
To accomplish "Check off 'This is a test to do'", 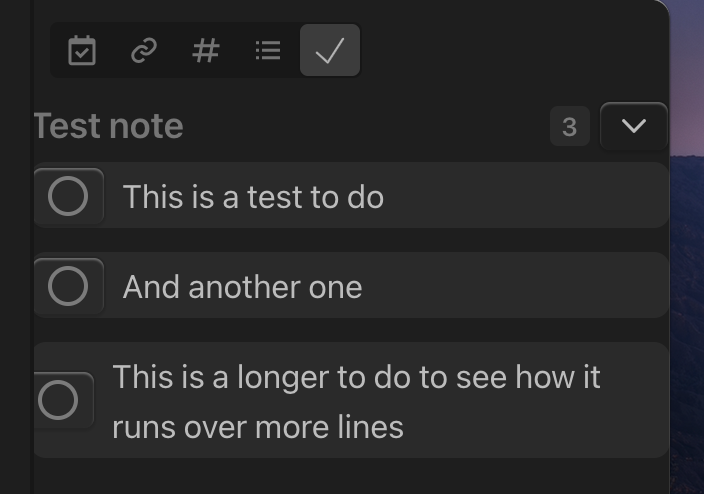I will click(x=68, y=196).
